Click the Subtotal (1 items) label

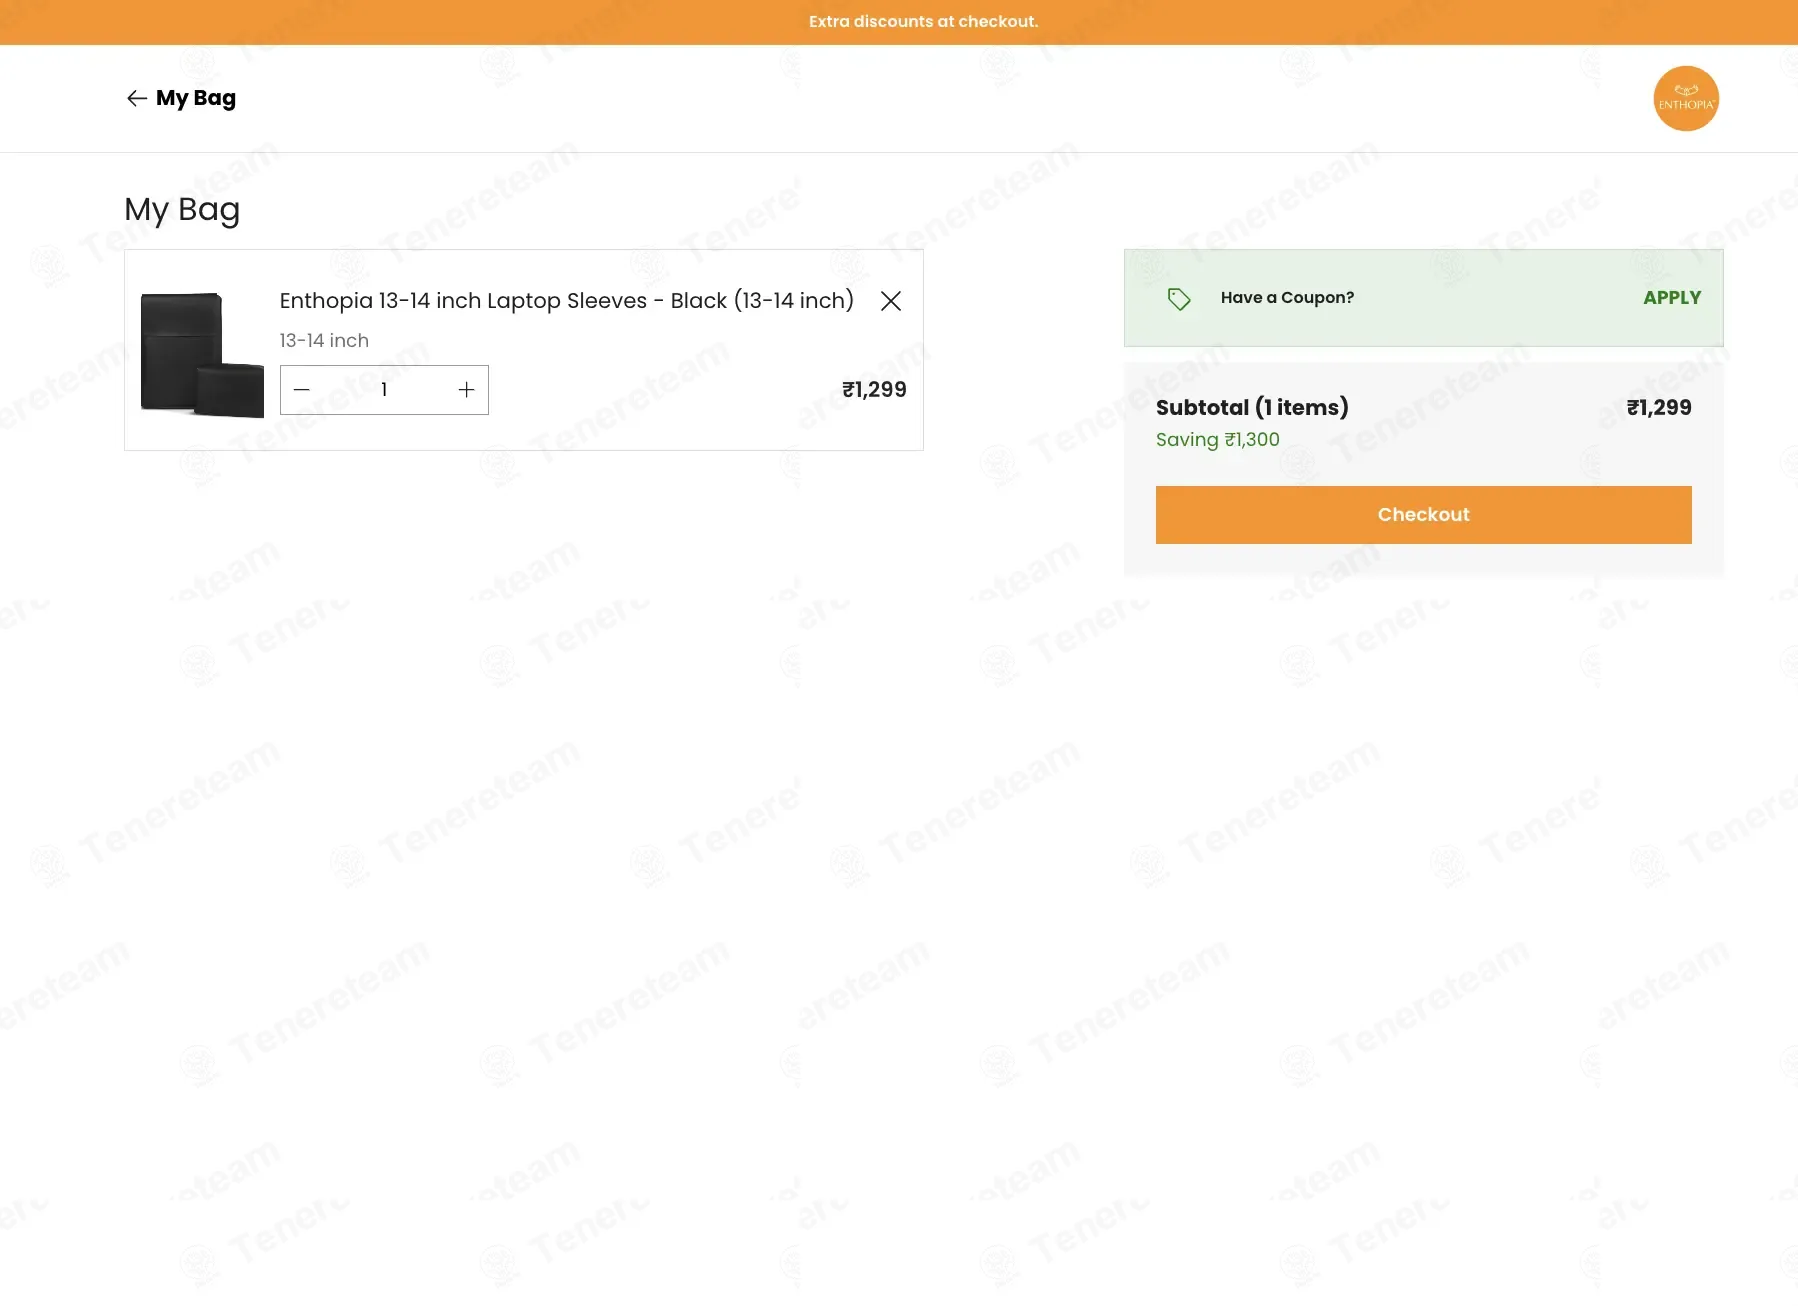(1252, 408)
